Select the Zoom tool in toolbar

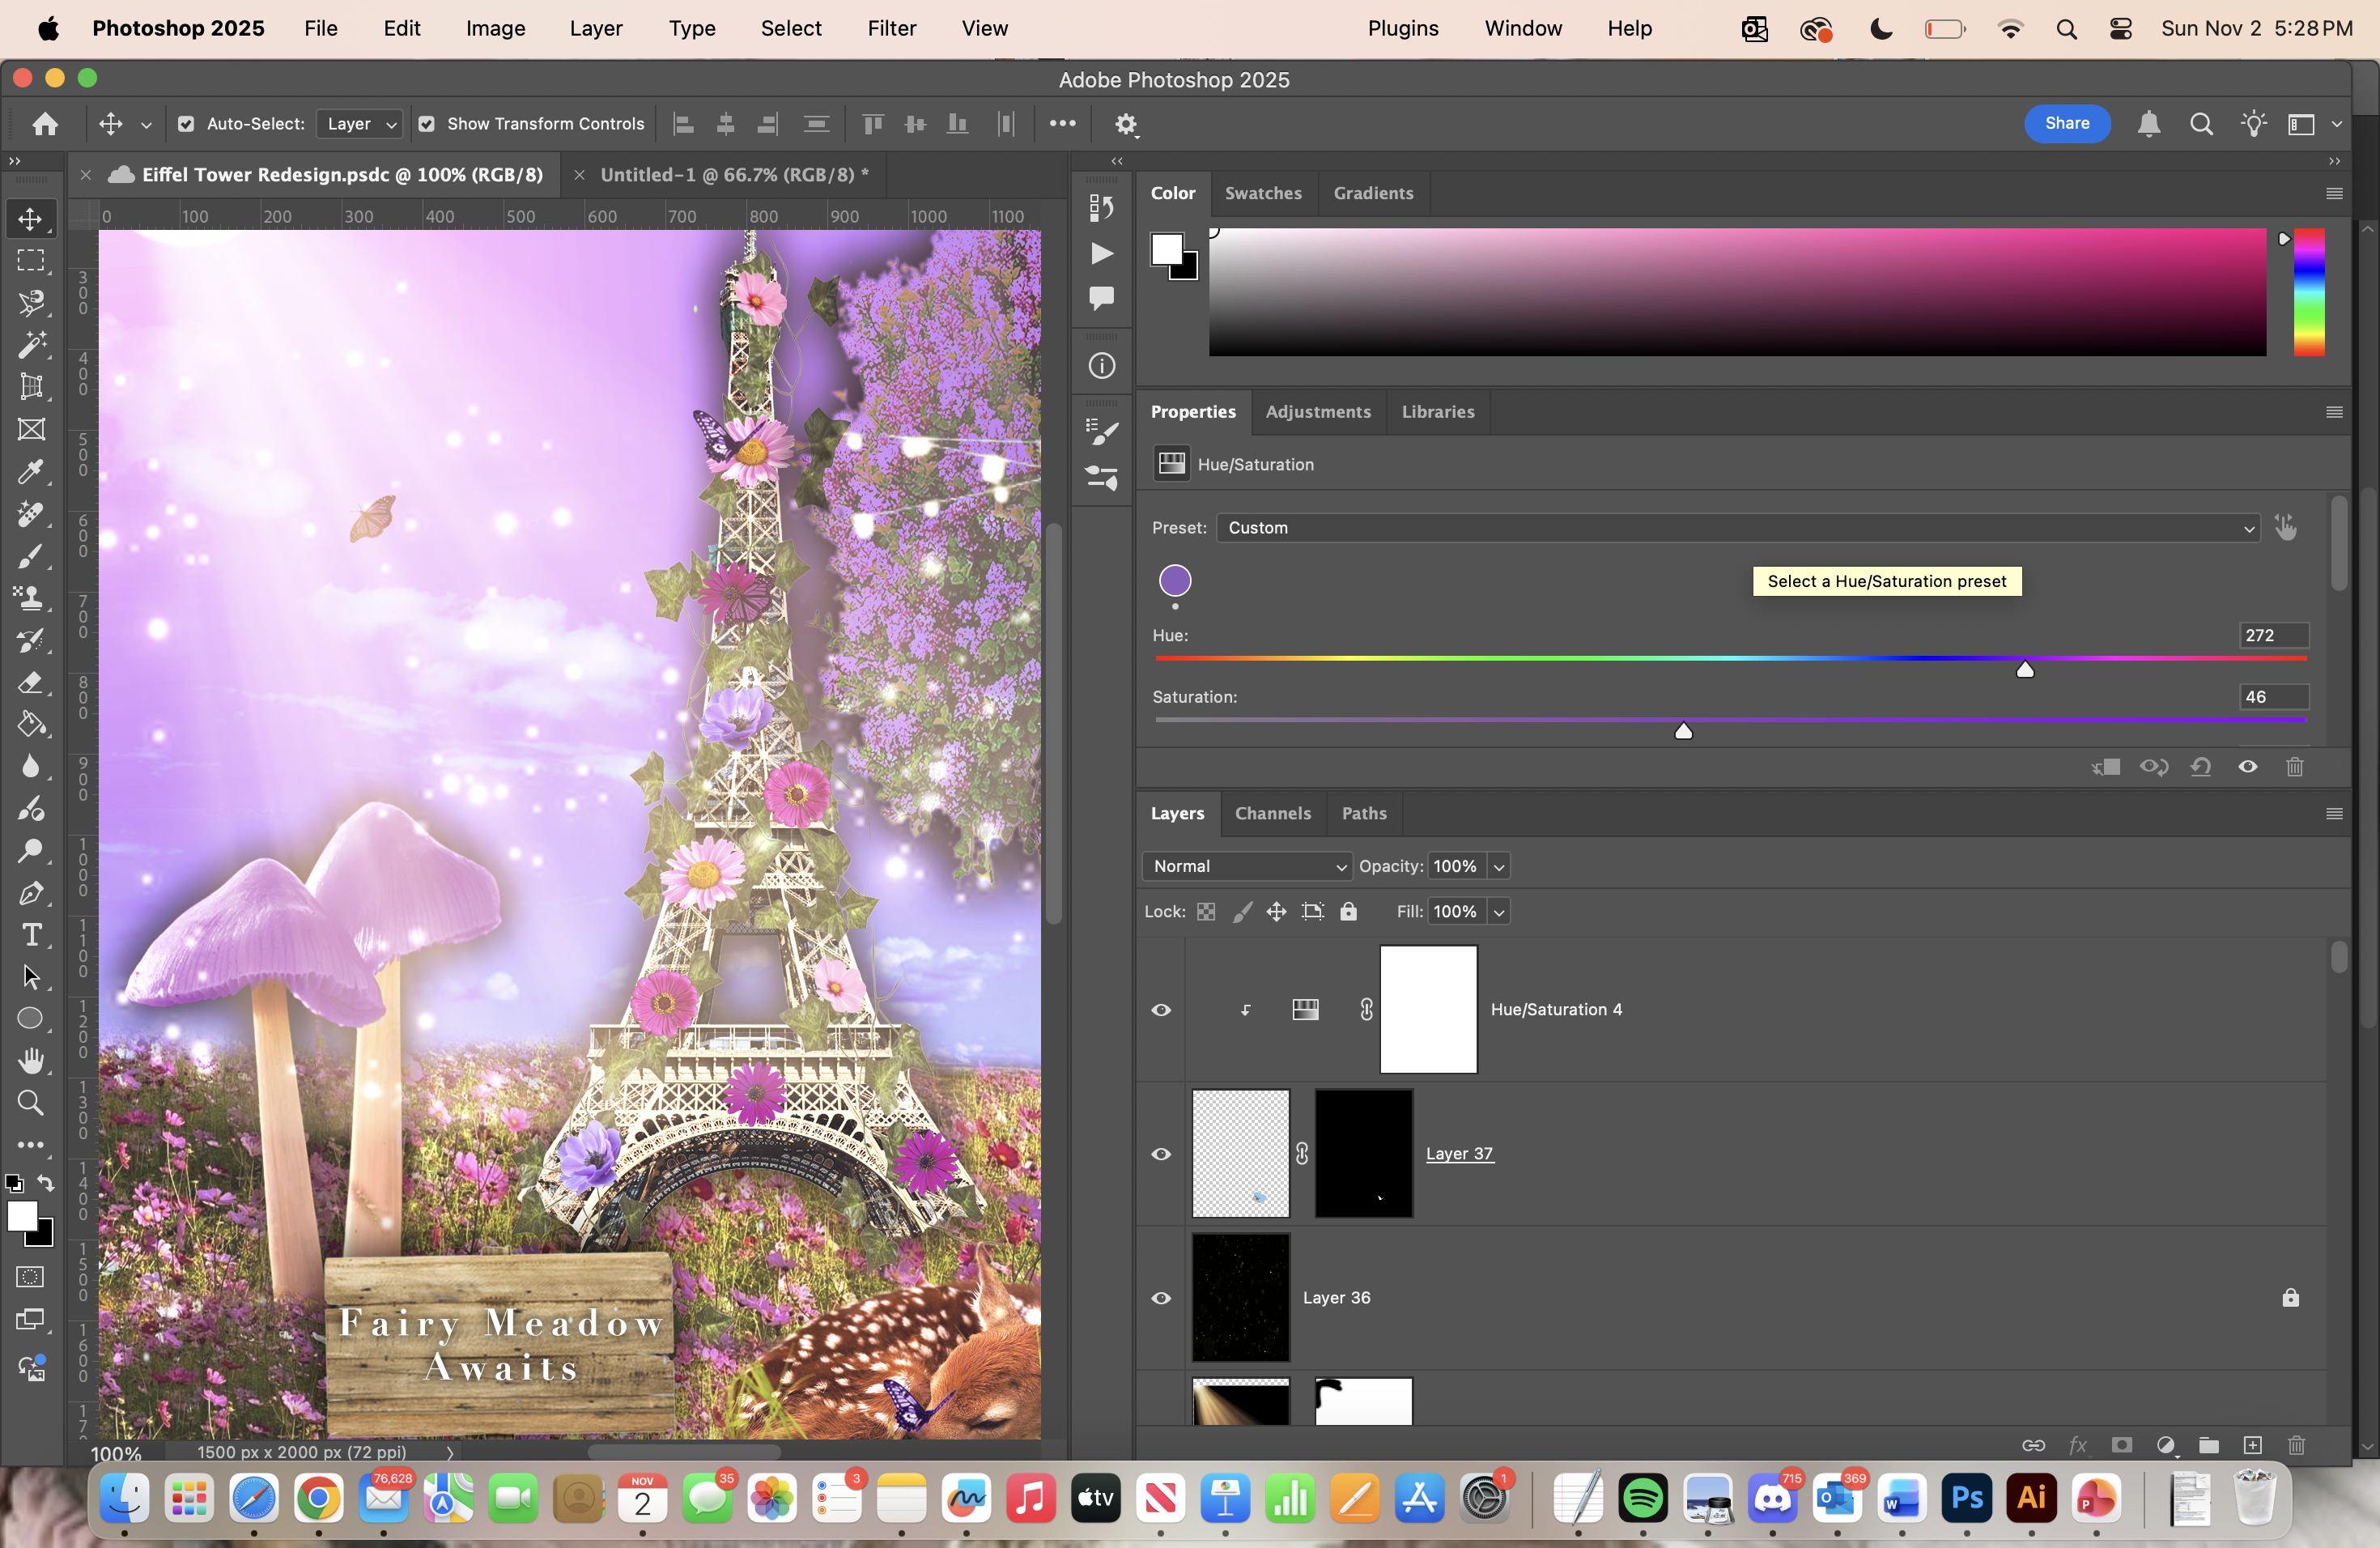click(31, 1103)
